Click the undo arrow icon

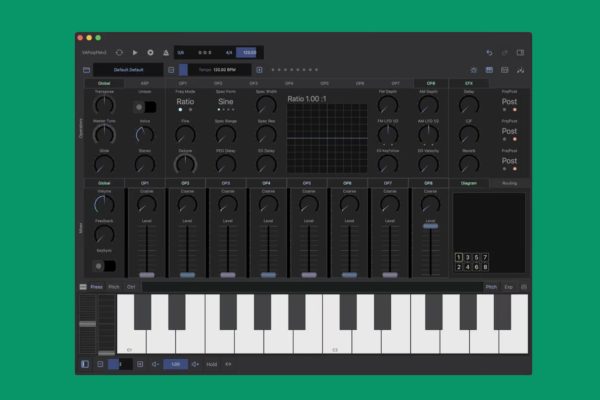coord(489,52)
